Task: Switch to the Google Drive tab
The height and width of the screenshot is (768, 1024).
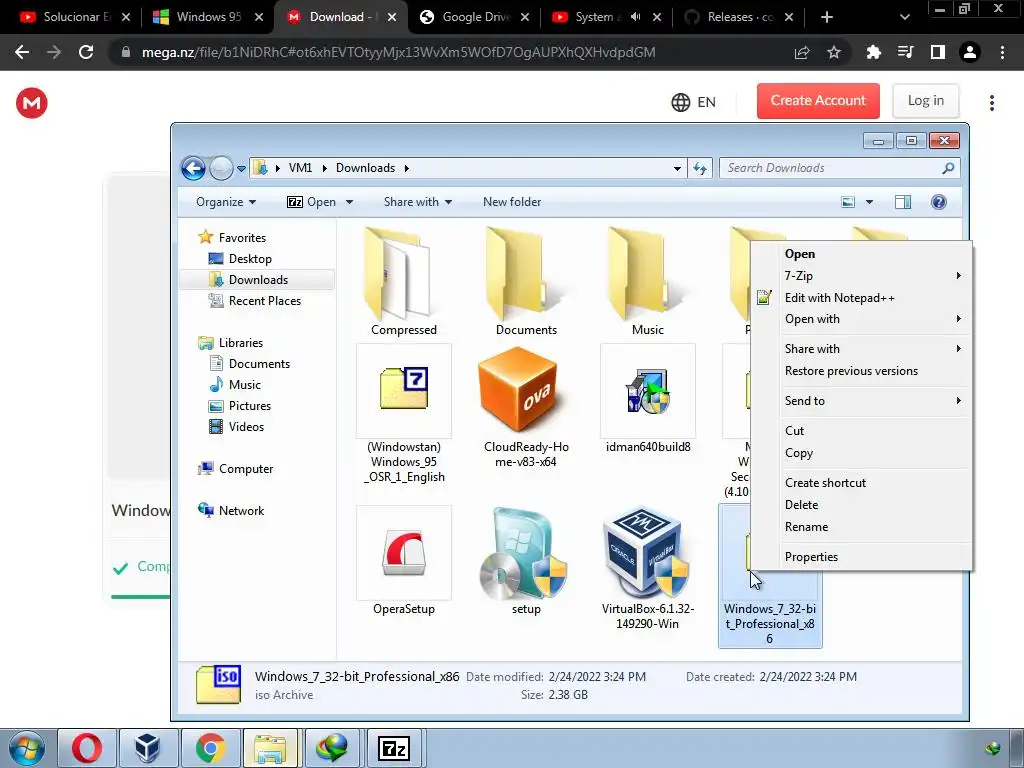Action: [474, 17]
